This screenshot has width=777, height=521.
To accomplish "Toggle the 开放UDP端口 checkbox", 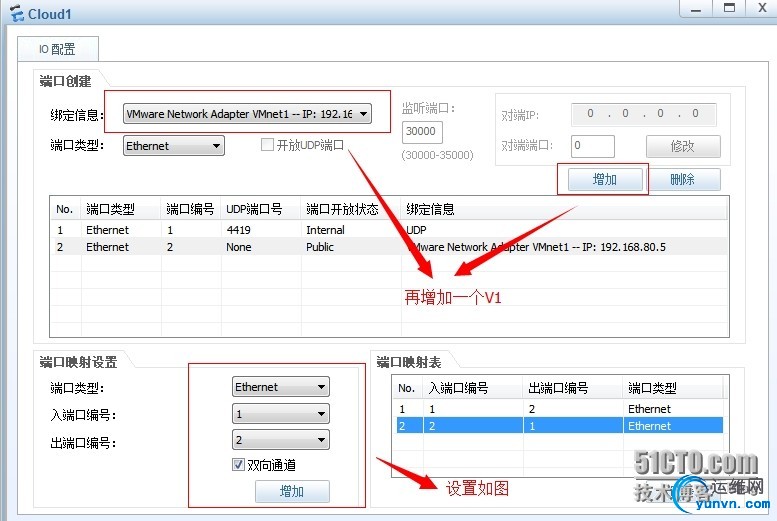I will 267,145.
